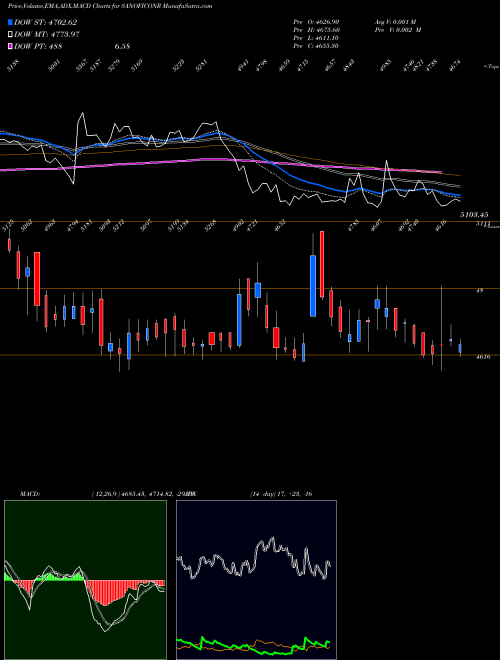
Task: Select the chart title mentioning SANOFICONR MunafaSutra.com
Action: 110,6
